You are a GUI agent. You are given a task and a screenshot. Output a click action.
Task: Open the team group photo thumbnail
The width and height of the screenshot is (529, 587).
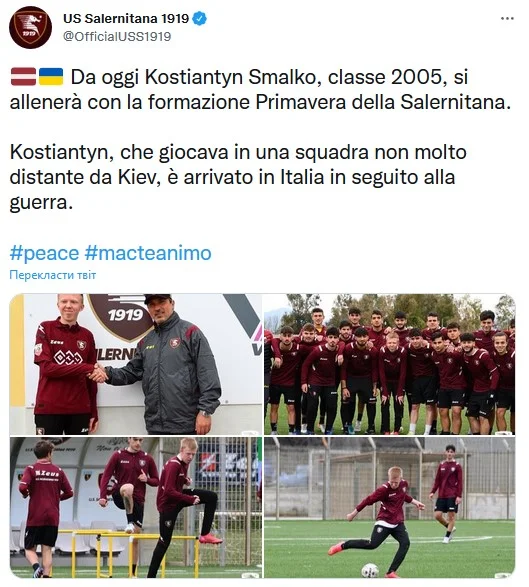390,364
